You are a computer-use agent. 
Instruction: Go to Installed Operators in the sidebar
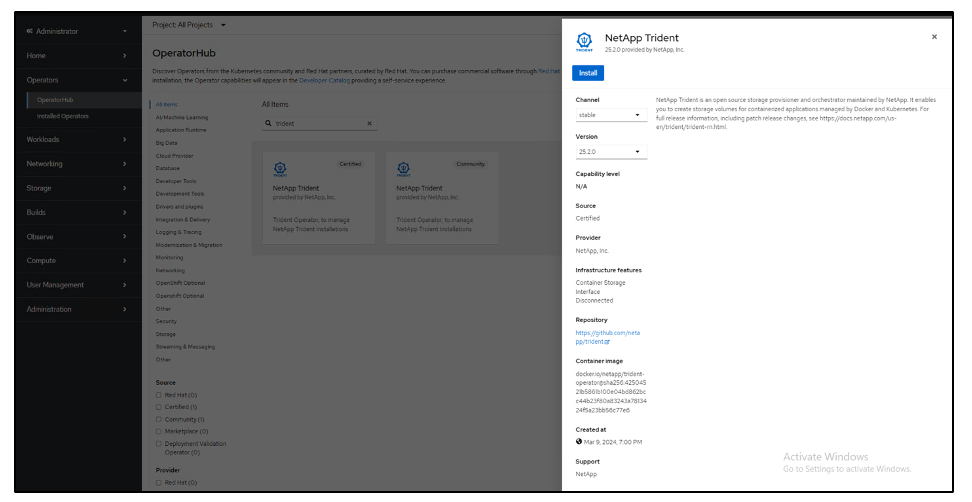coord(63,116)
